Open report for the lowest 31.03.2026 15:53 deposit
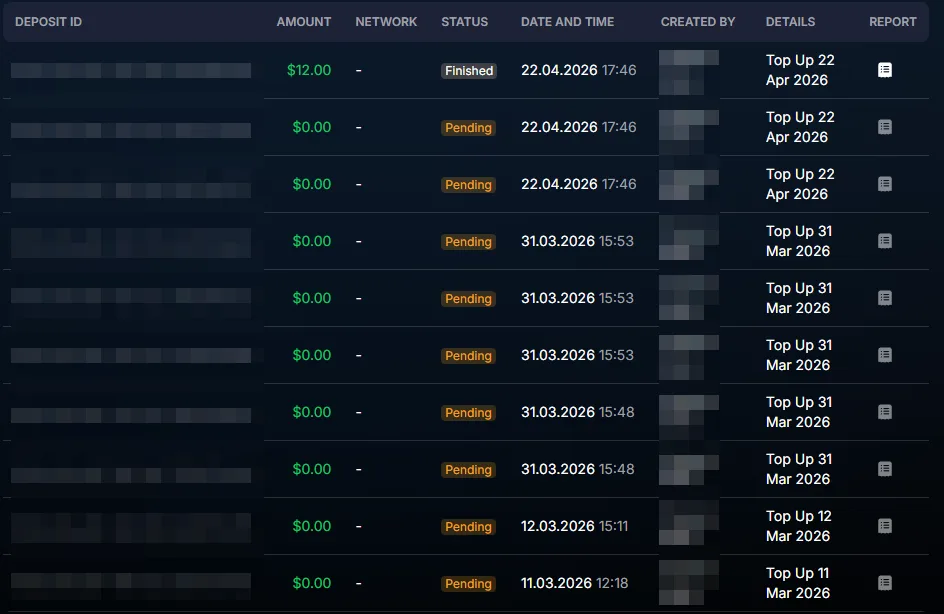The width and height of the screenshot is (944, 614). pyautogui.click(x=884, y=355)
